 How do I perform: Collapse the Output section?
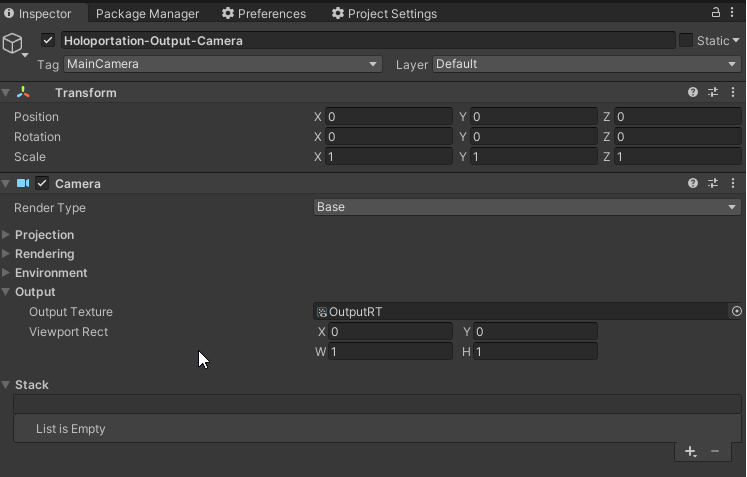(6, 292)
